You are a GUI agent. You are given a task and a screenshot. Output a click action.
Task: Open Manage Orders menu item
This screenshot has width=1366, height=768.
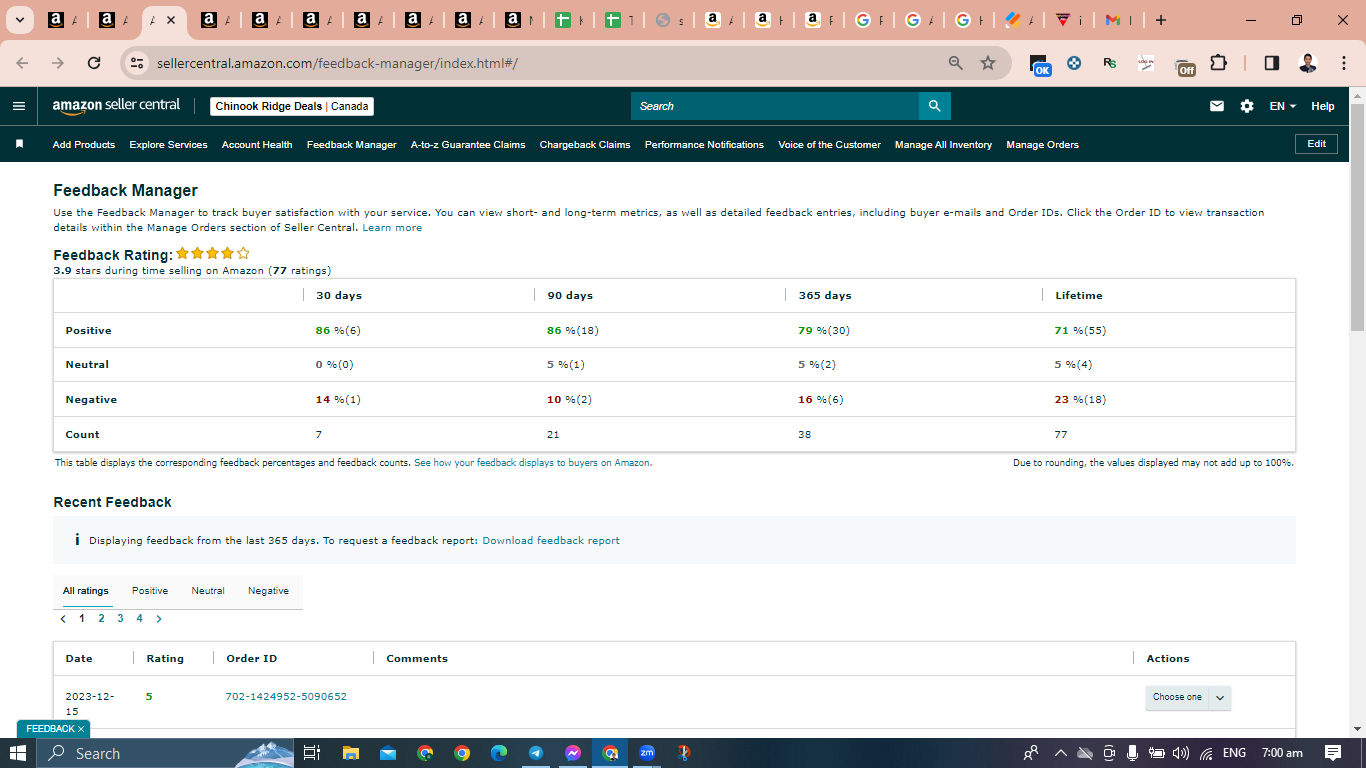pyautogui.click(x=1042, y=144)
